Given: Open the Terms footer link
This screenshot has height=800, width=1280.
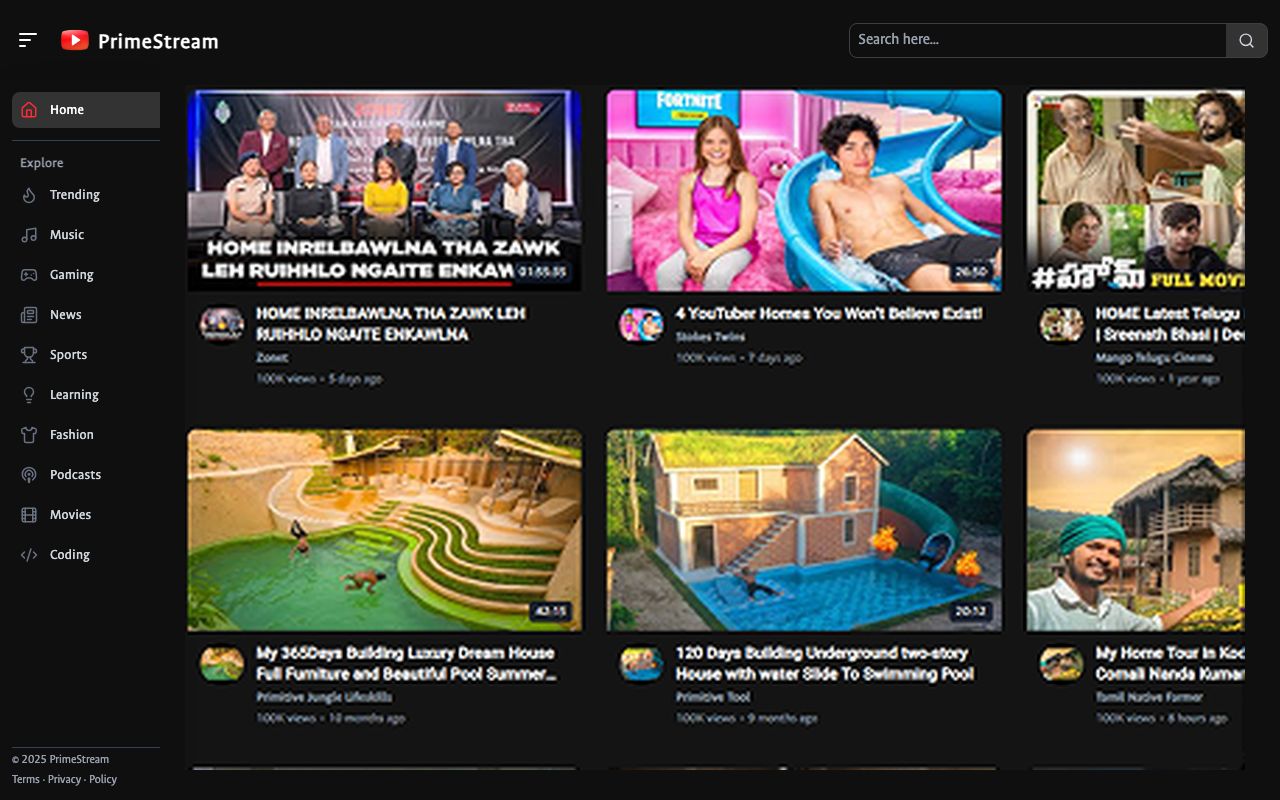Looking at the screenshot, I should pos(26,779).
